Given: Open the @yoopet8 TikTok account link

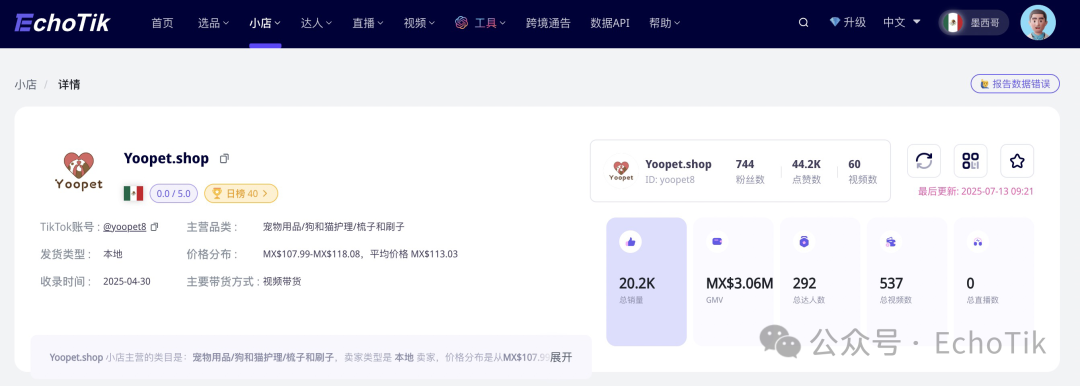Looking at the screenshot, I should pos(125,226).
